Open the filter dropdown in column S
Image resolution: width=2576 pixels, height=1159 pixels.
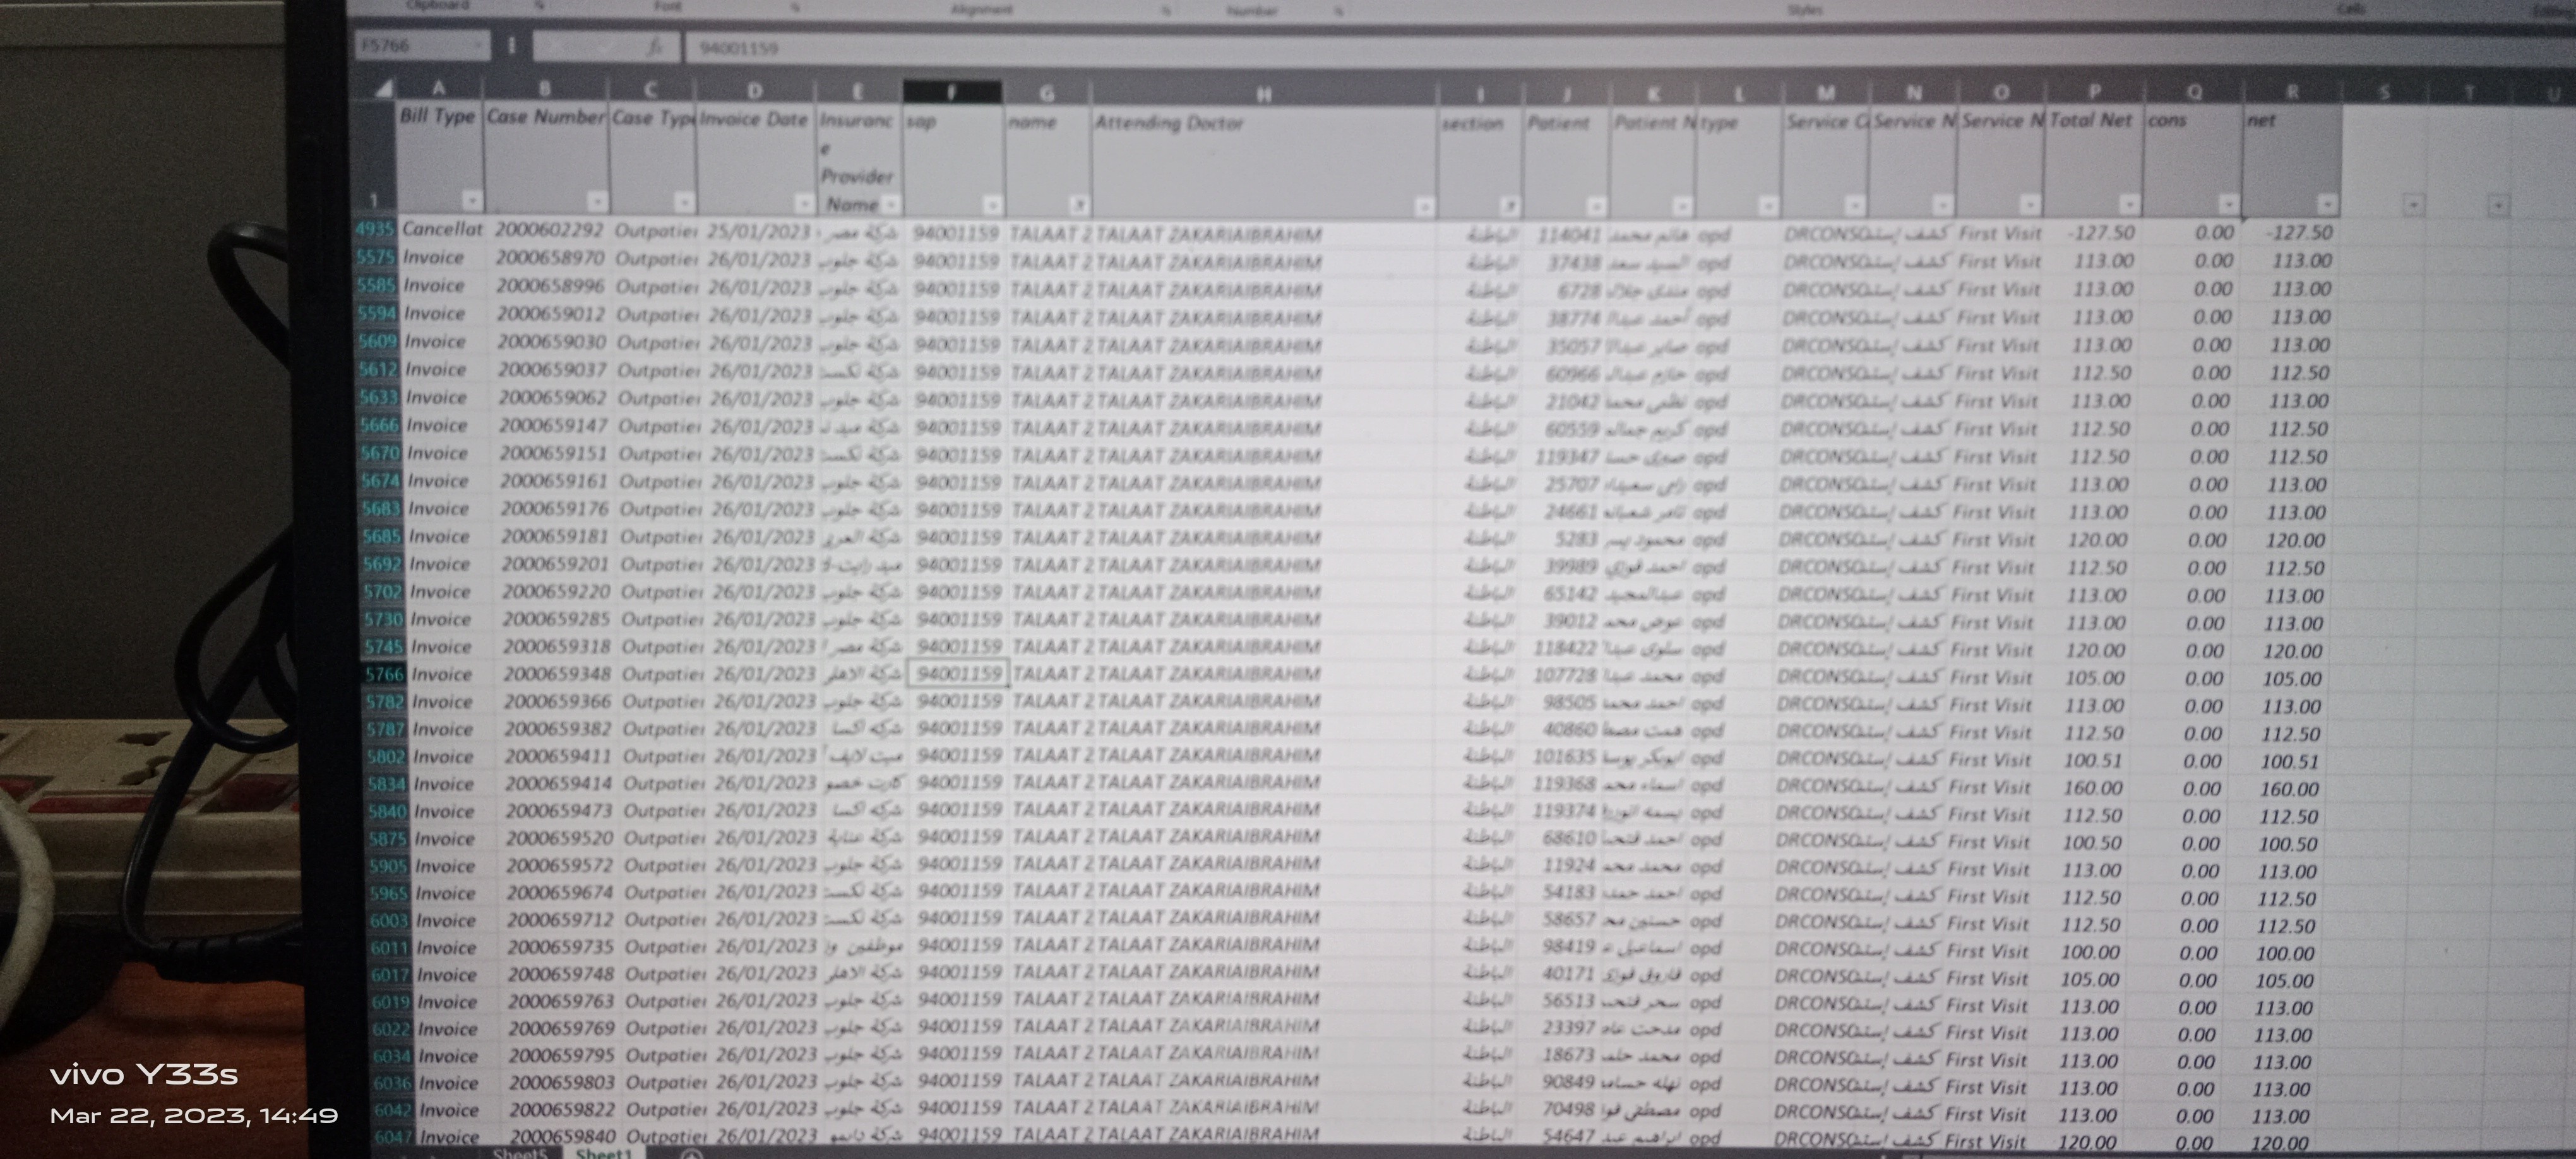pyautogui.click(x=2413, y=205)
